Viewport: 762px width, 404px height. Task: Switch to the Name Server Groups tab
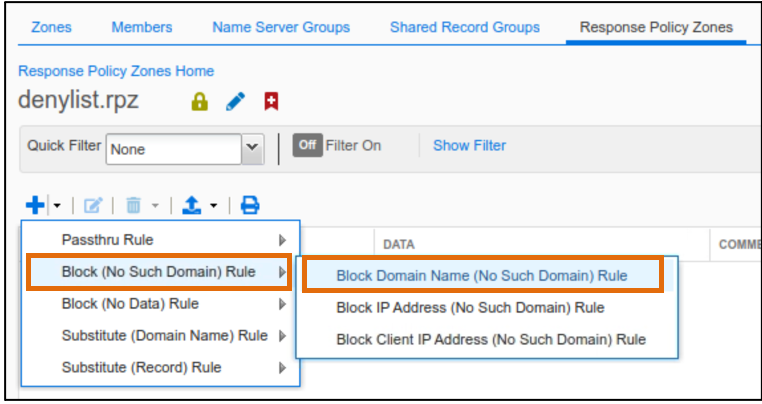281,27
